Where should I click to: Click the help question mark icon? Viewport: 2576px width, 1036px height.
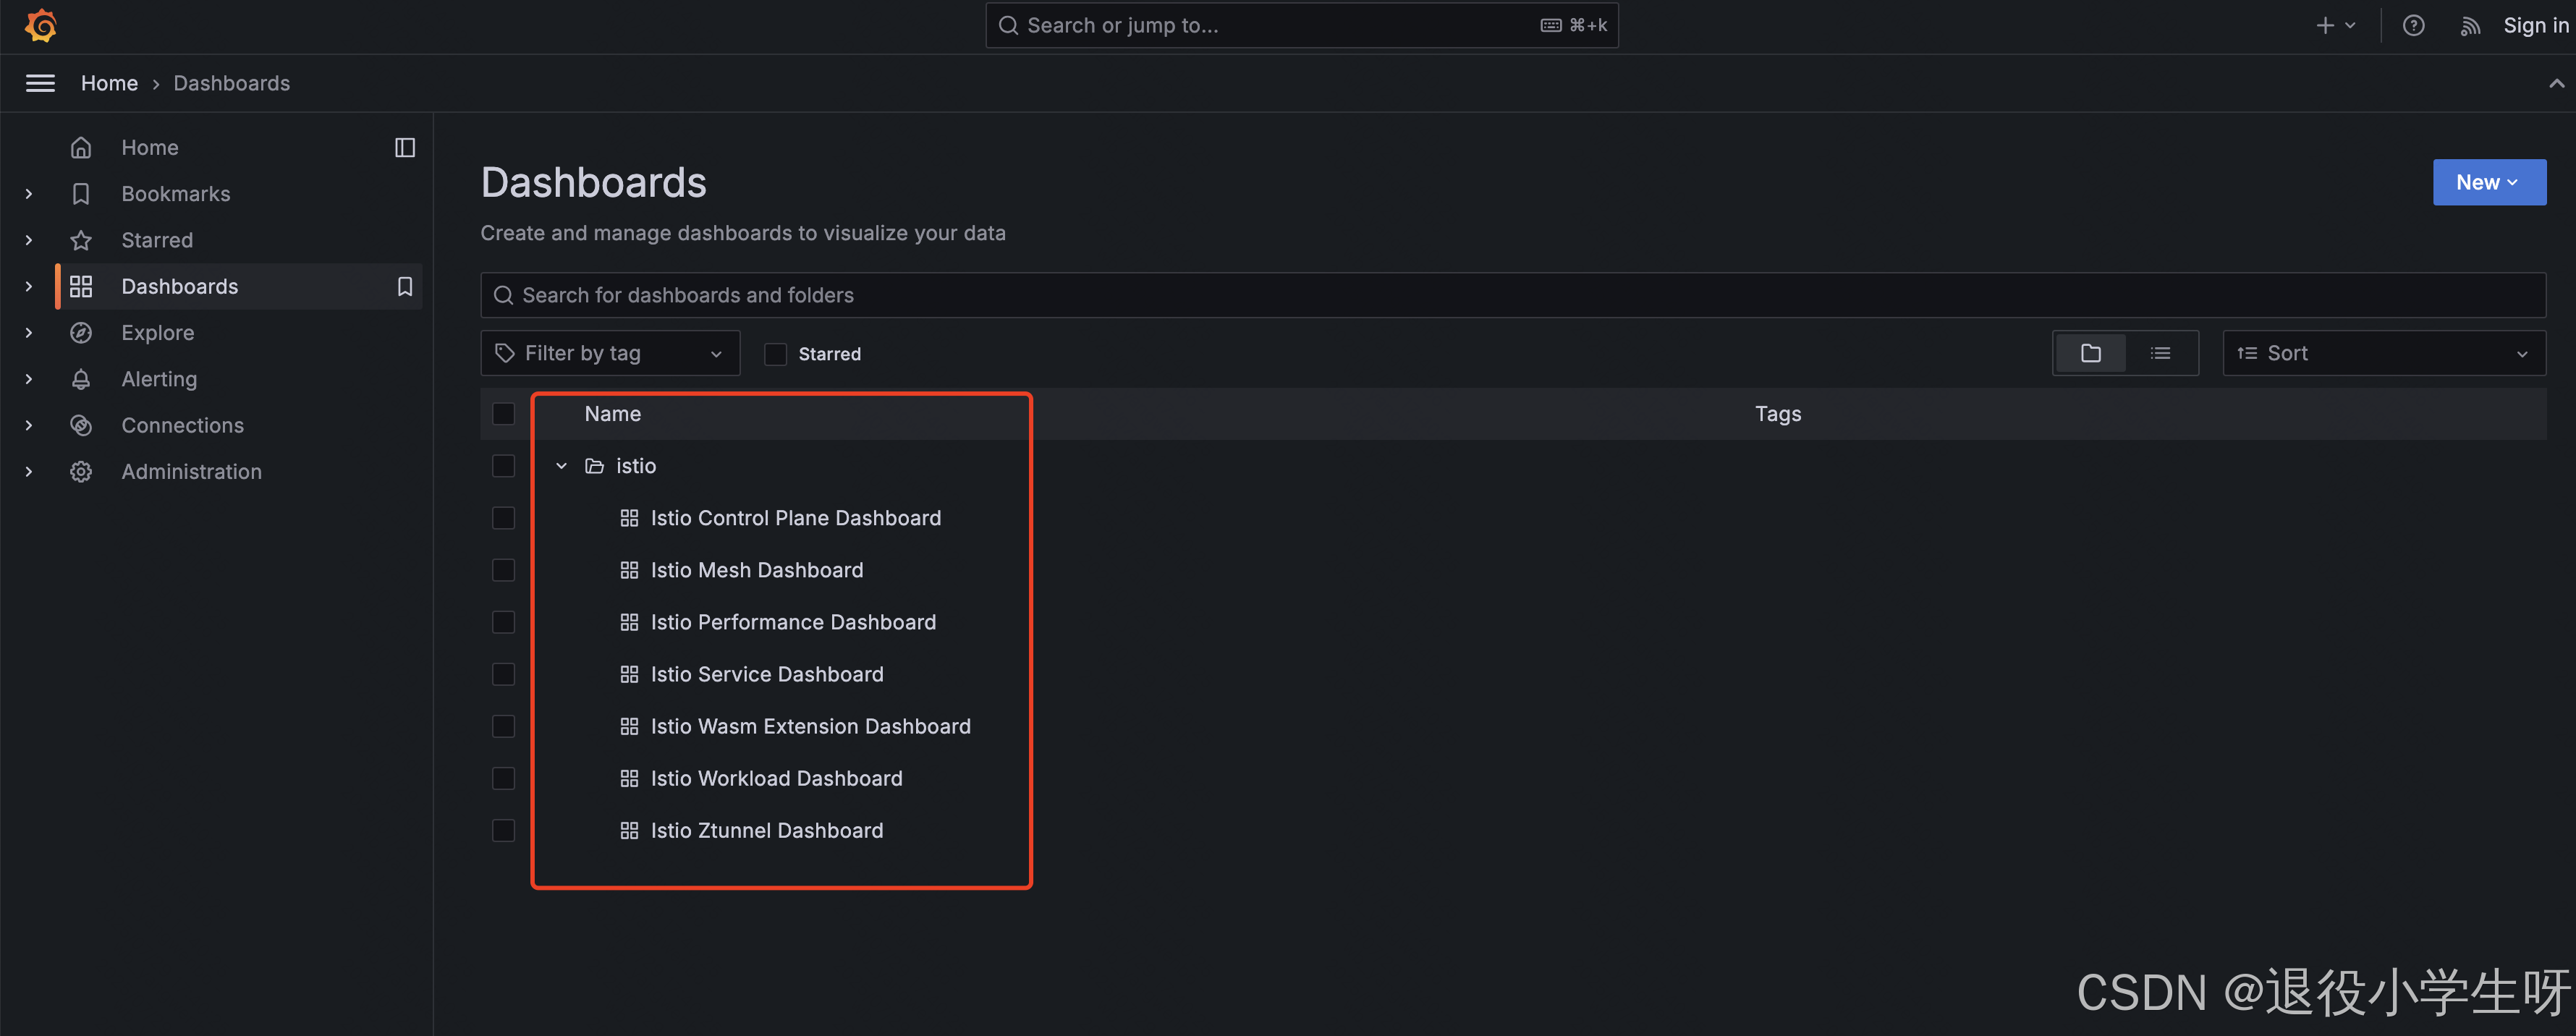pyautogui.click(x=2413, y=26)
